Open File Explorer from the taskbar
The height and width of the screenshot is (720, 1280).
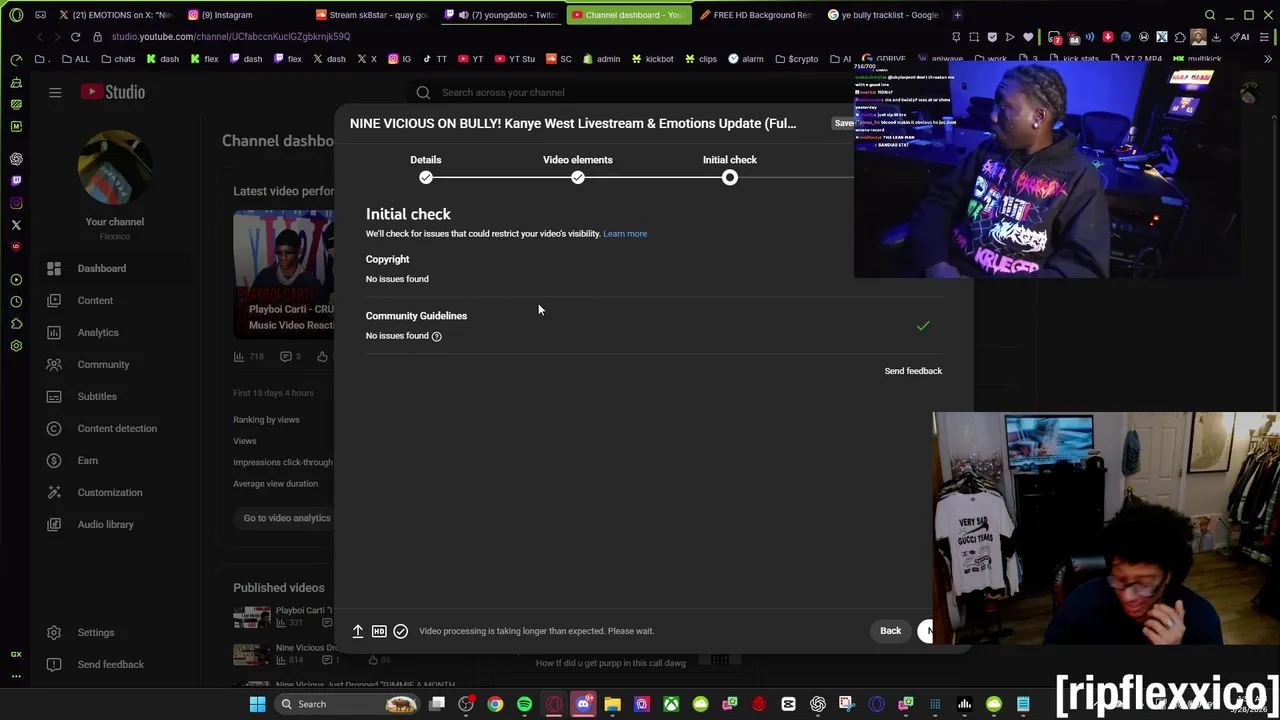click(x=612, y=704)
